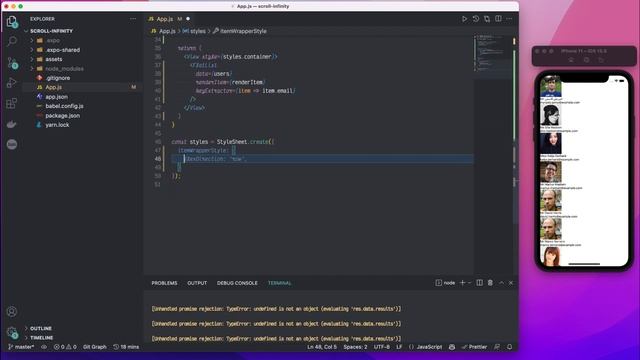Maximize the panel with the chevron up
The image size is (640, 360).
tap(501, 283)
